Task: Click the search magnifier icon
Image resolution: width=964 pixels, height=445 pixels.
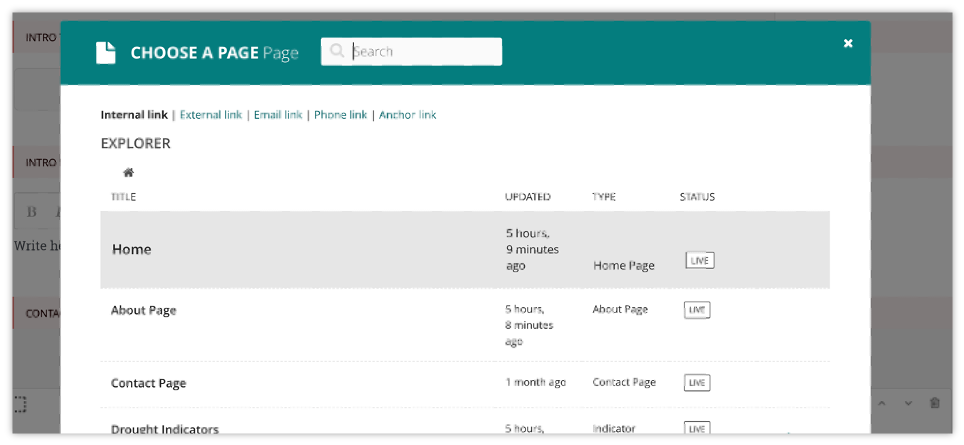Action: pyautogui.click(x=336, y=51)
